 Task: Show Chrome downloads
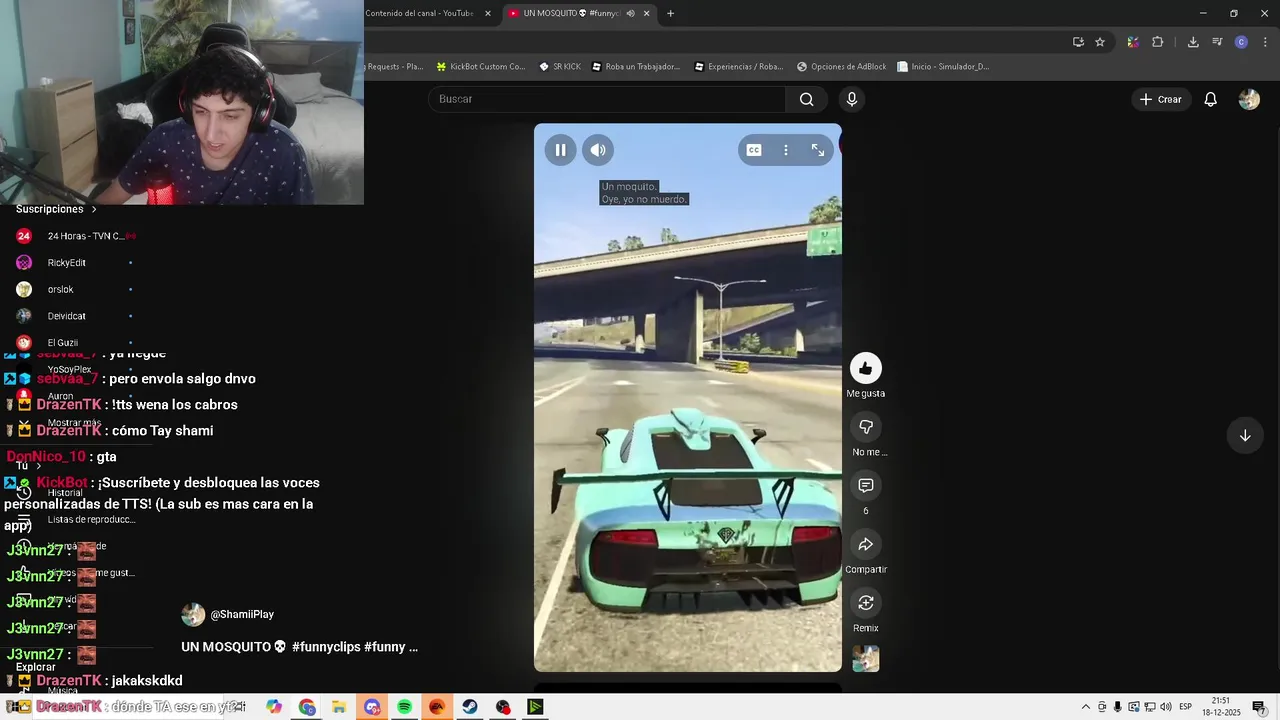click(1193, 42)
